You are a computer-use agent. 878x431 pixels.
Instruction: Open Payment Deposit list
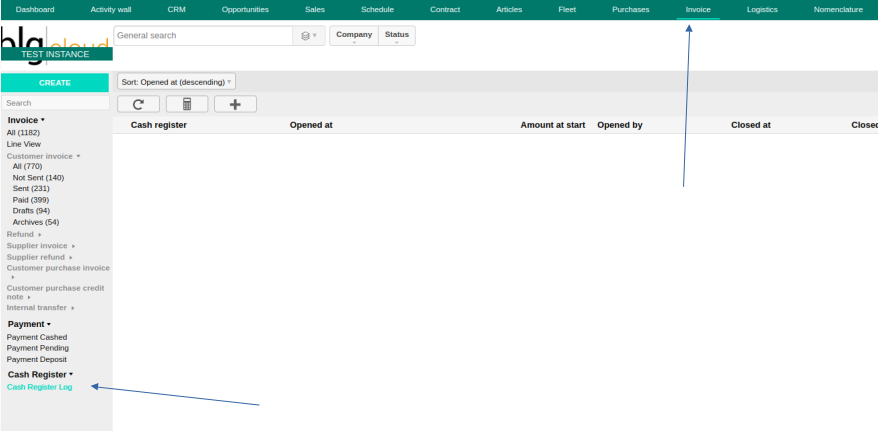coord(36,359)
